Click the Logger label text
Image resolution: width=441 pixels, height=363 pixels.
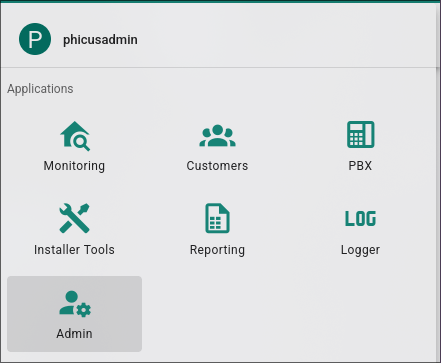[360, 250]
